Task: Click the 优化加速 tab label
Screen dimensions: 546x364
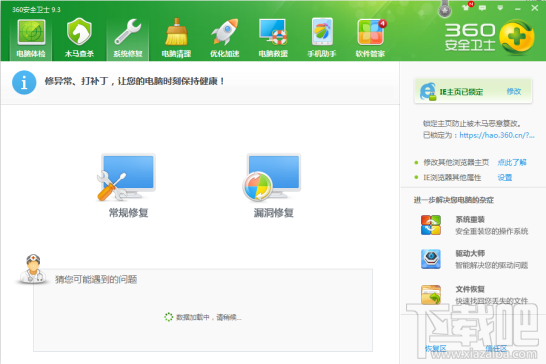Action: 225,54
